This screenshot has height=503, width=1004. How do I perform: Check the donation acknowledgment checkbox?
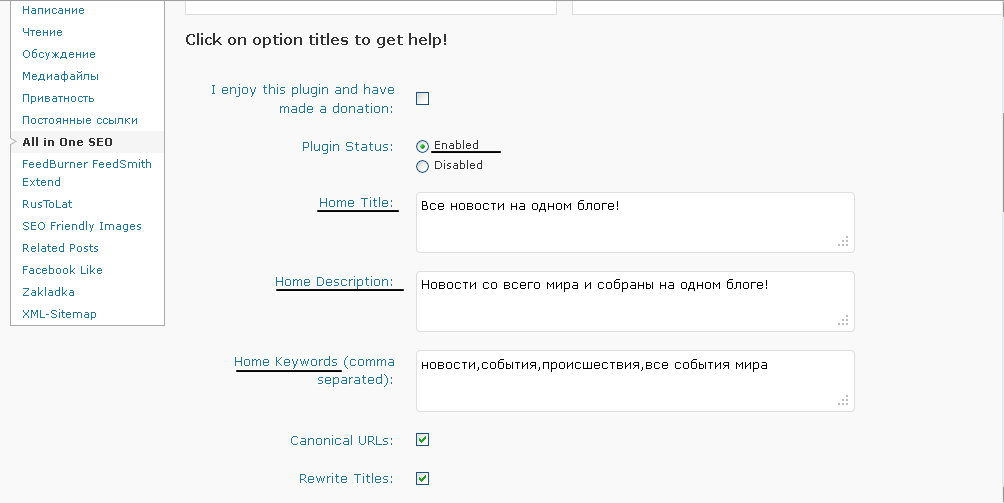click(423, 99)
